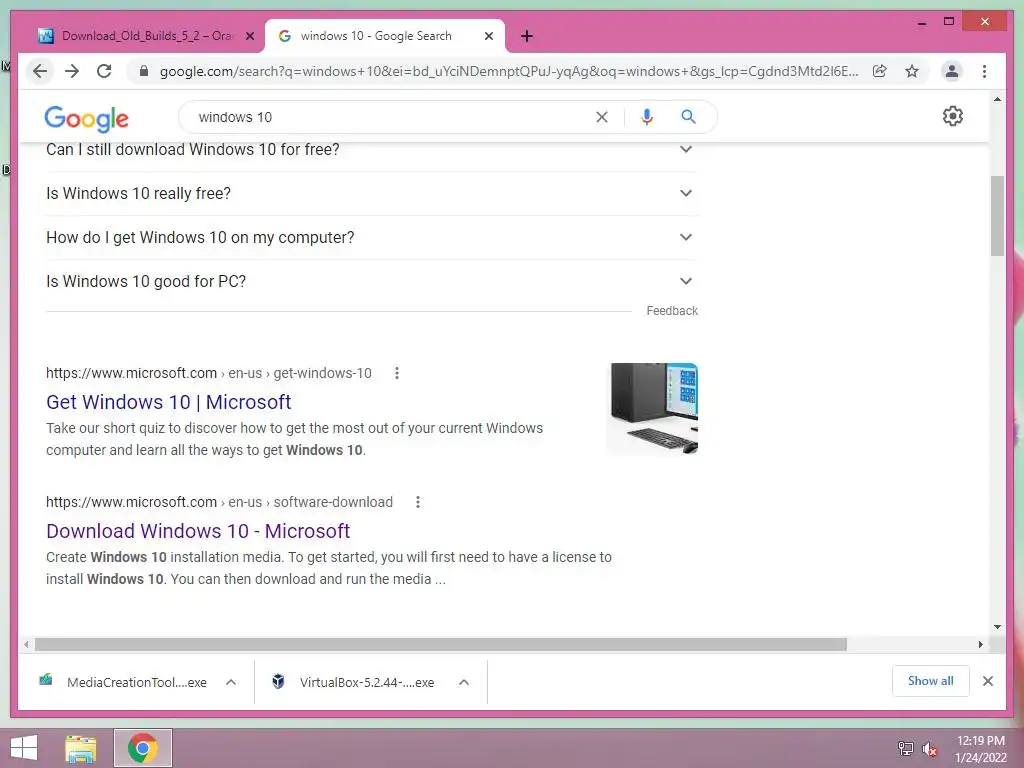
Task: Clear the search box text
Action: (x=601, y=117)
